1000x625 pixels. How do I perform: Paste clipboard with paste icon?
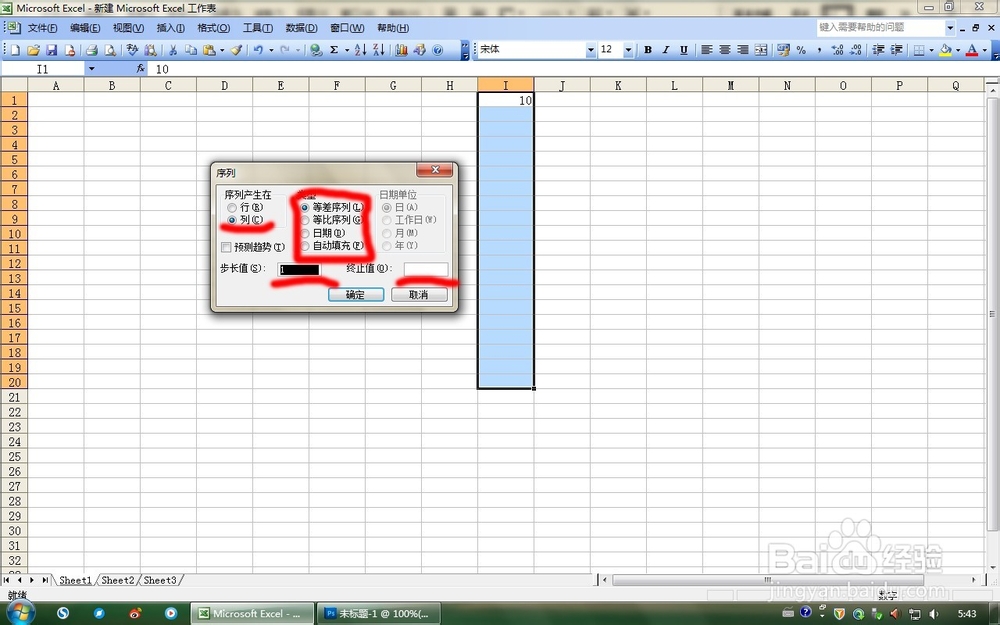point(209,50)
